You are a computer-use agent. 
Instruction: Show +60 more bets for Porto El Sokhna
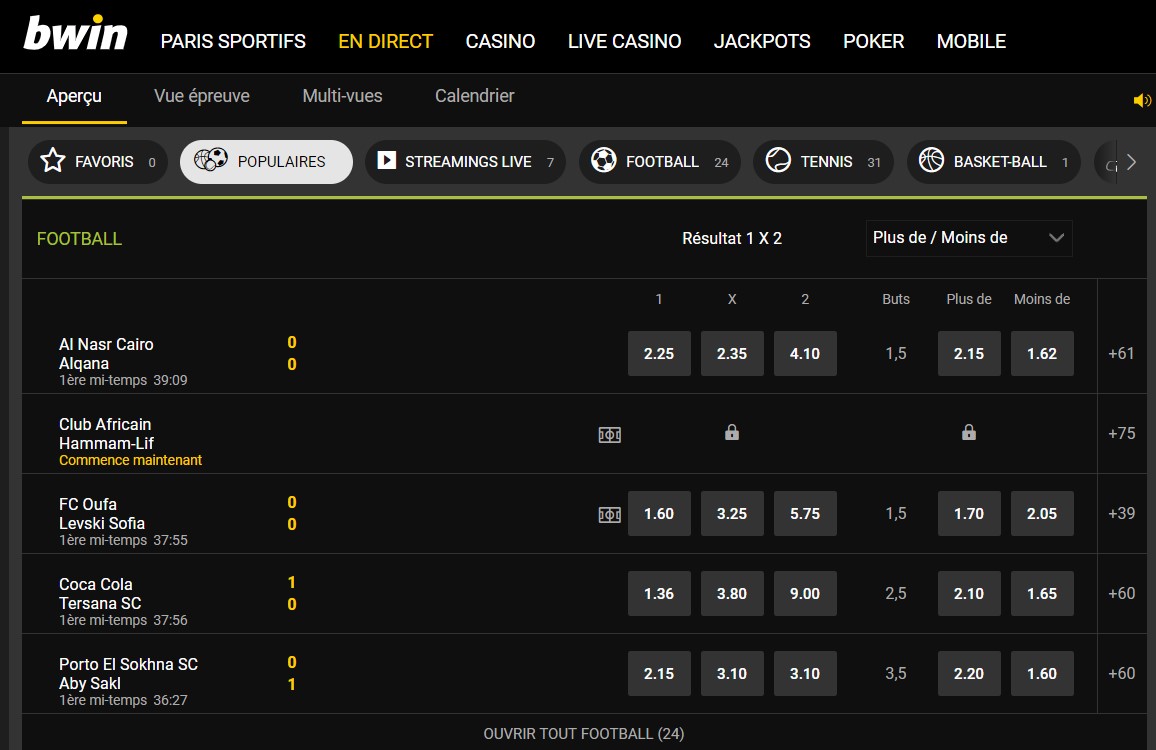pyautogui.click(x=1121, y=673)
